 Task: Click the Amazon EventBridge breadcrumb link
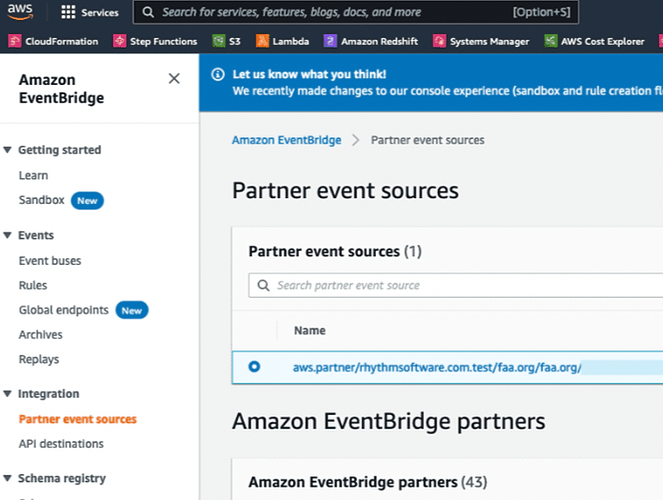(286, 140)
